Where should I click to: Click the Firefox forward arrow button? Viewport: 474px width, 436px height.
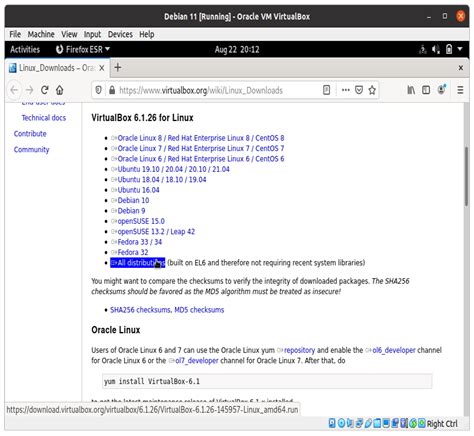coord(29,90)
